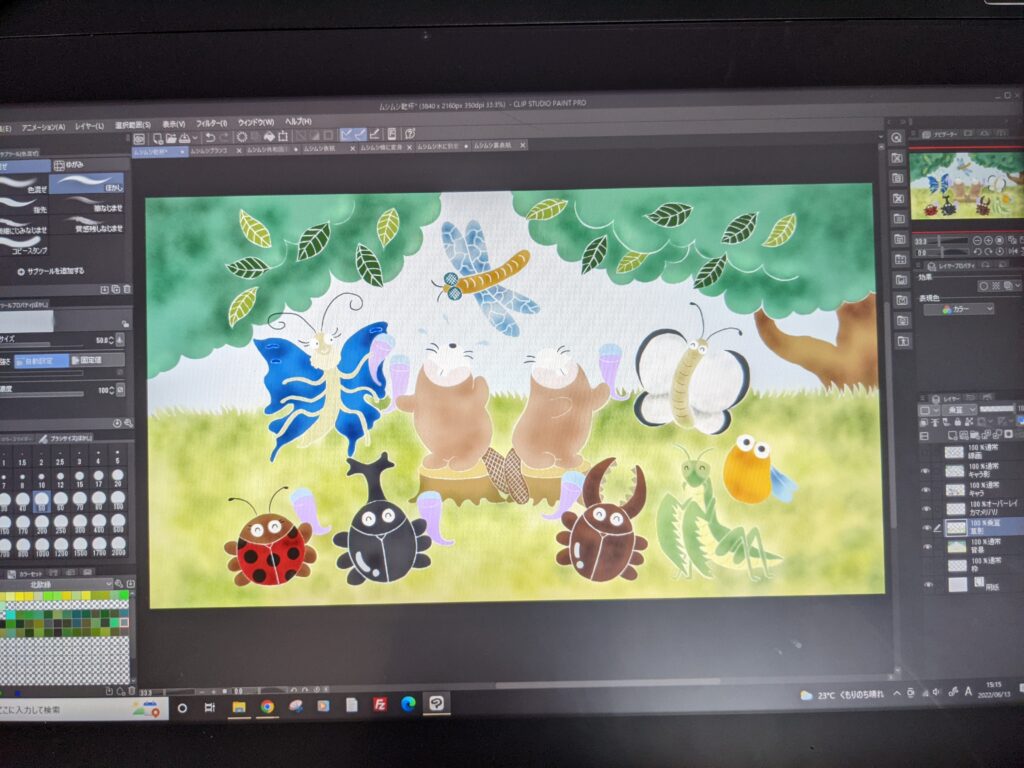This screenshot has width=1024, height=768.
Task: Click top magnifier icon in right icon strip
Action: click(x=896, y=138)
